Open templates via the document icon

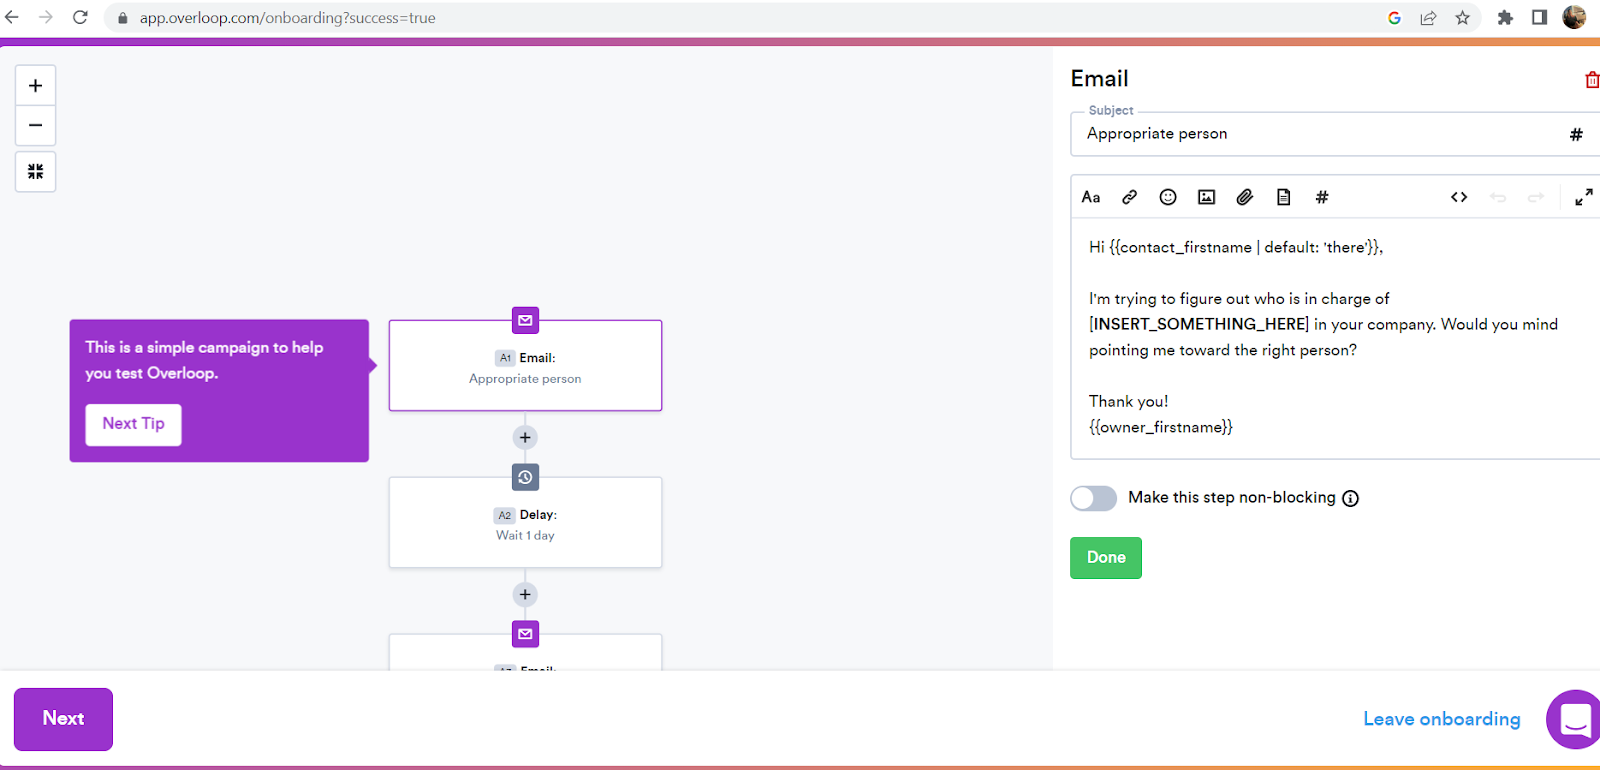[1283, 197]
